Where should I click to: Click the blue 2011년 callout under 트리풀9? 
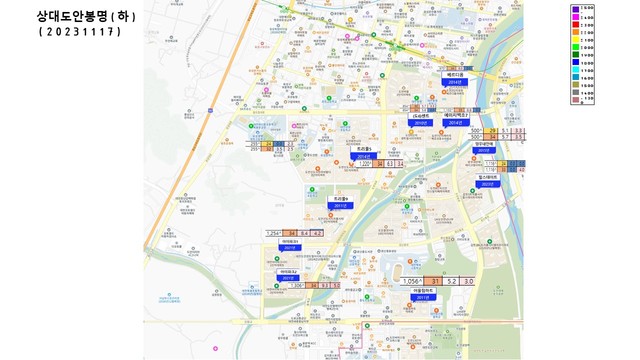(x=340, y=206)
